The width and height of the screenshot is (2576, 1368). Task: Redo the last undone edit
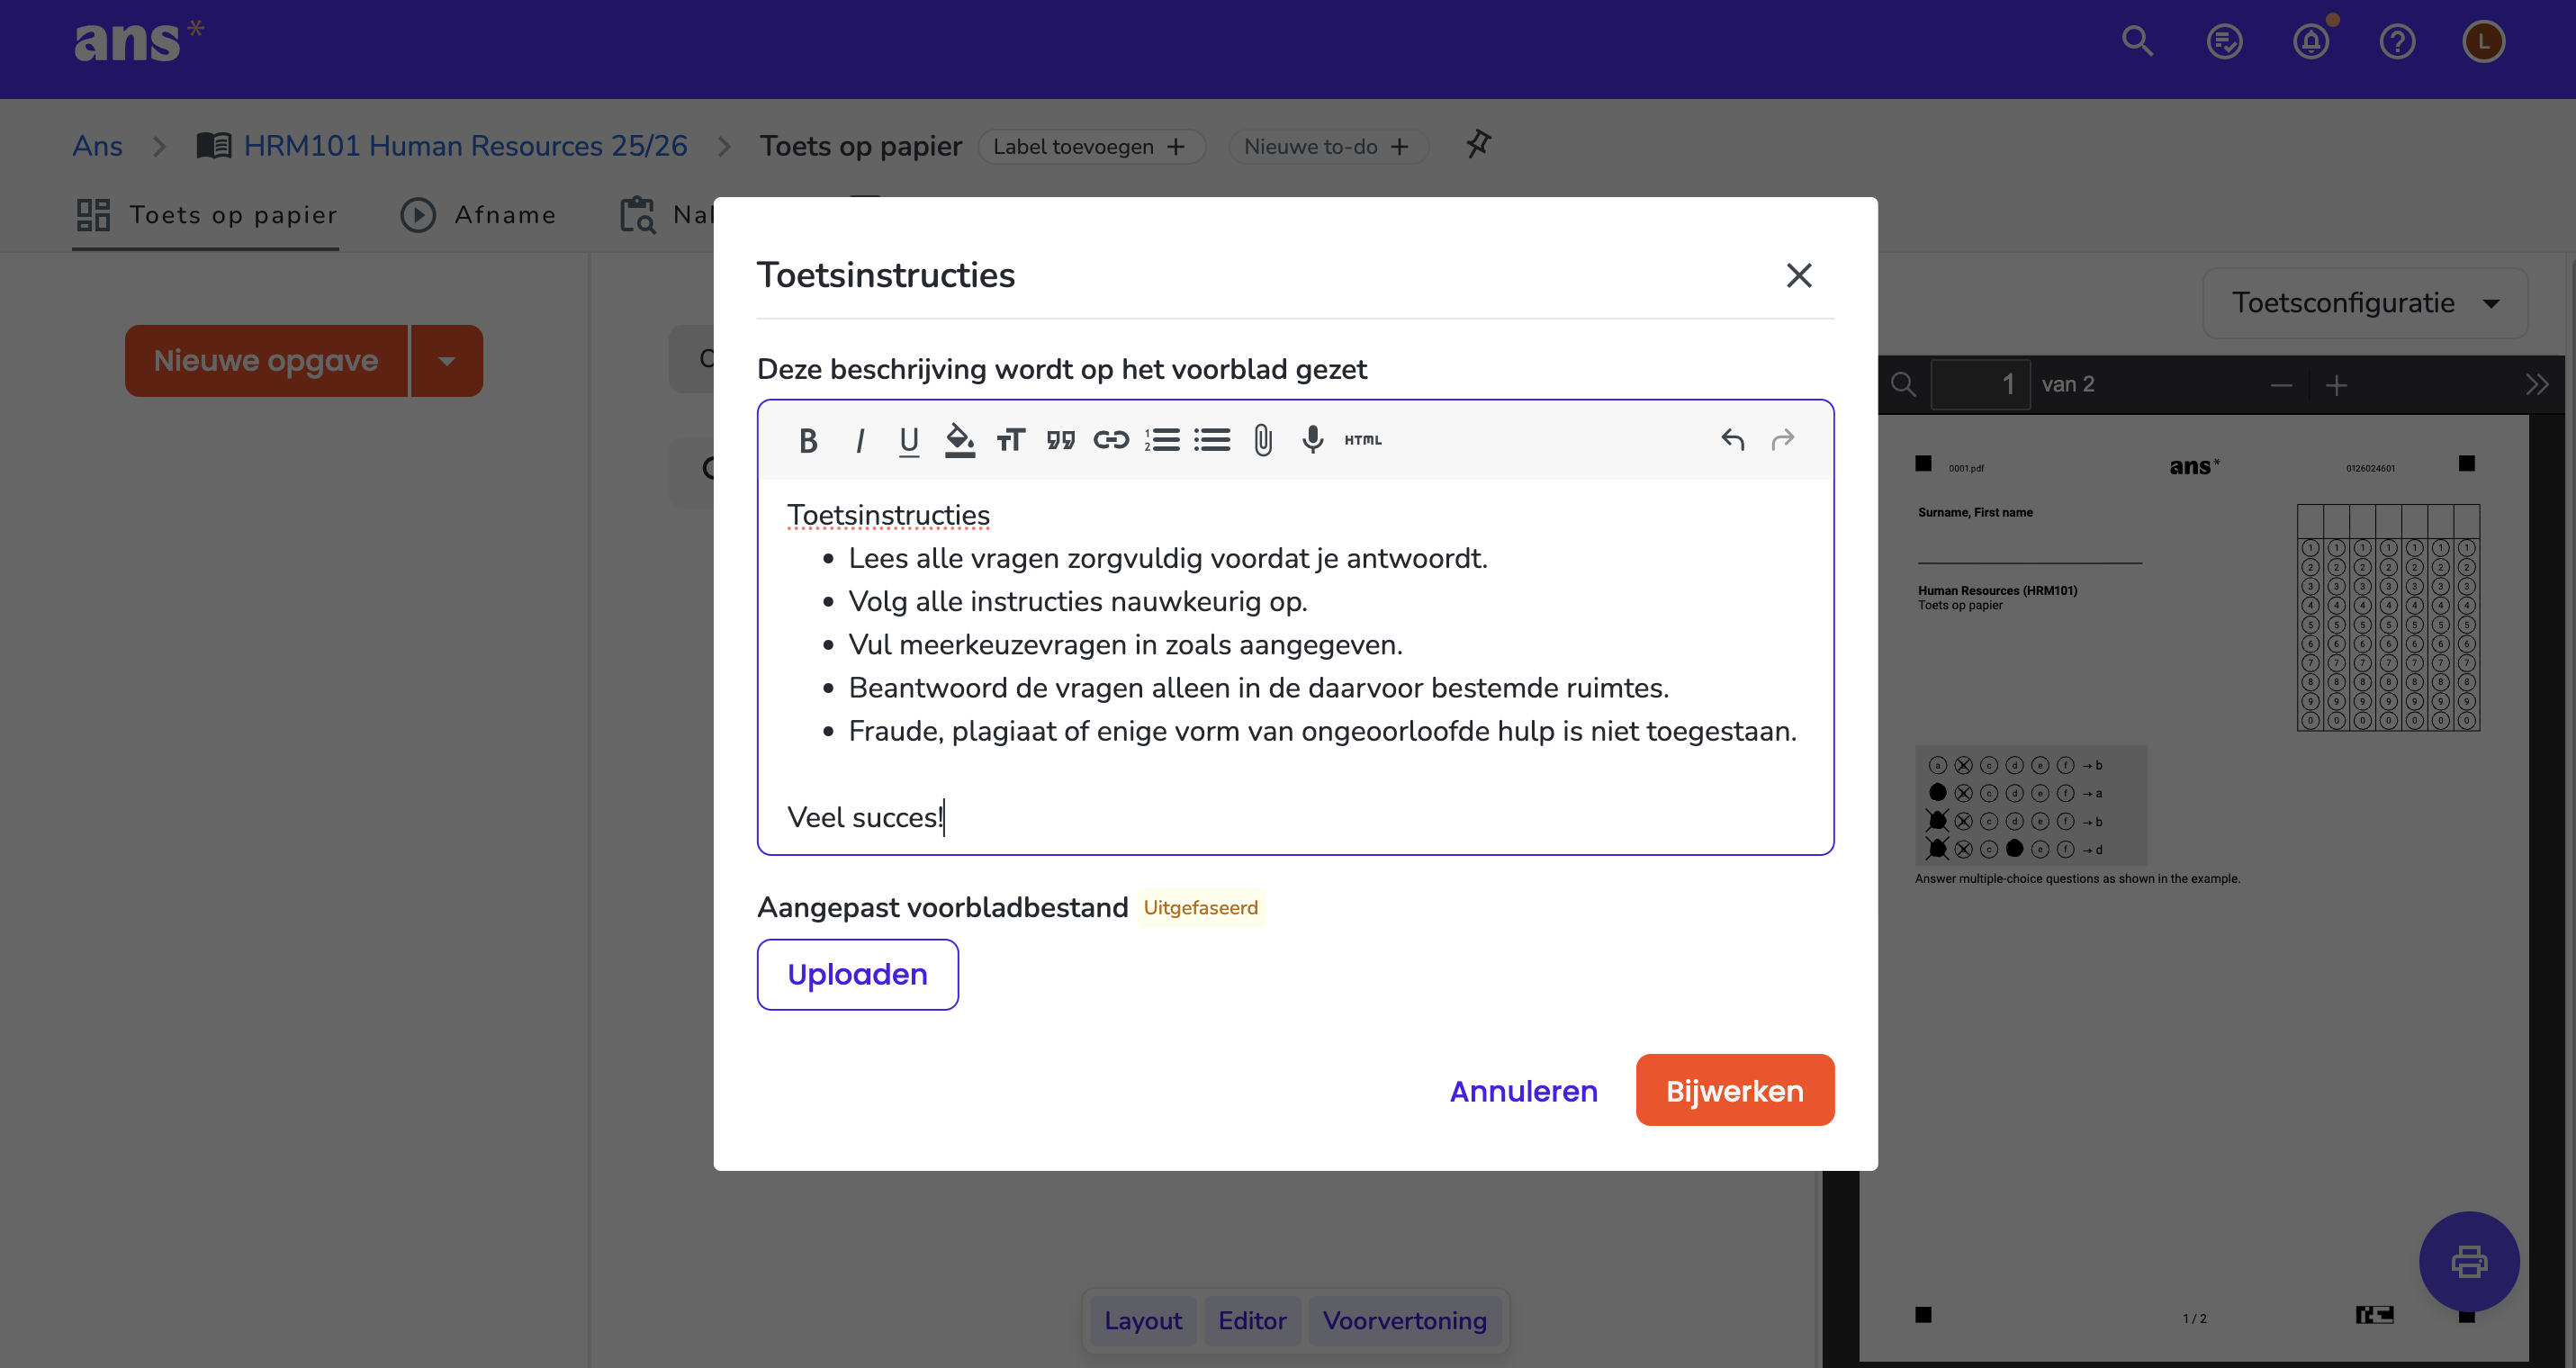(x=1783, y=440)
